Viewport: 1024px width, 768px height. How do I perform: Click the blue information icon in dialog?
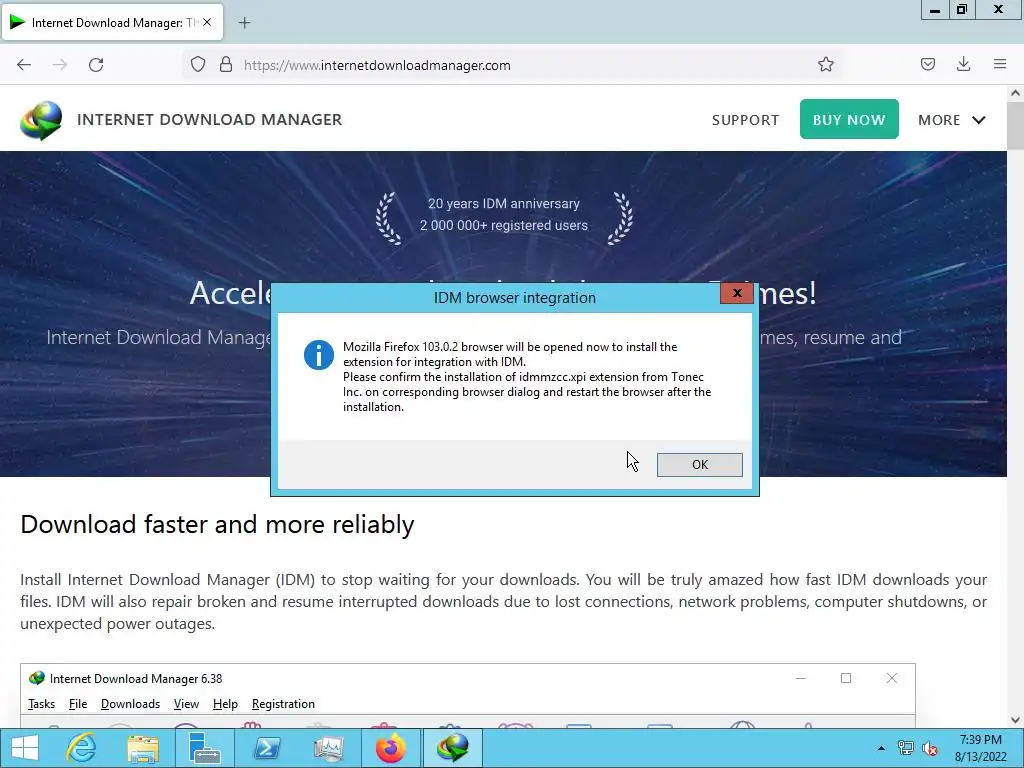(x=319, y=355)
